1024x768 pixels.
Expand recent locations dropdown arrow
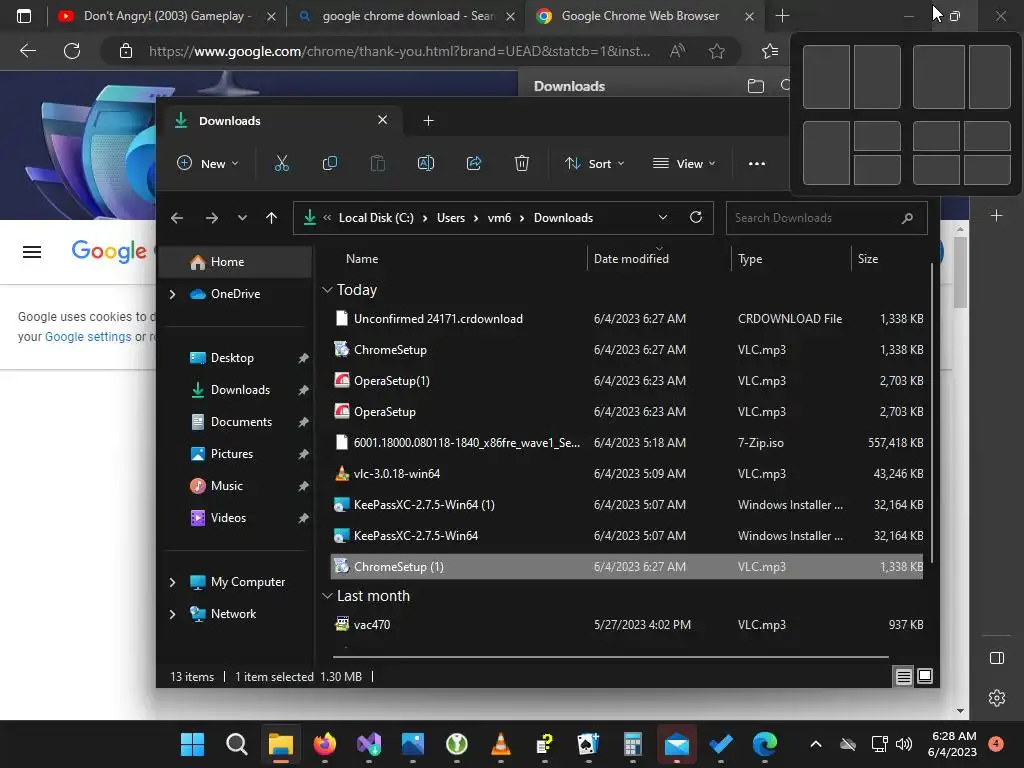coord(242,218)
